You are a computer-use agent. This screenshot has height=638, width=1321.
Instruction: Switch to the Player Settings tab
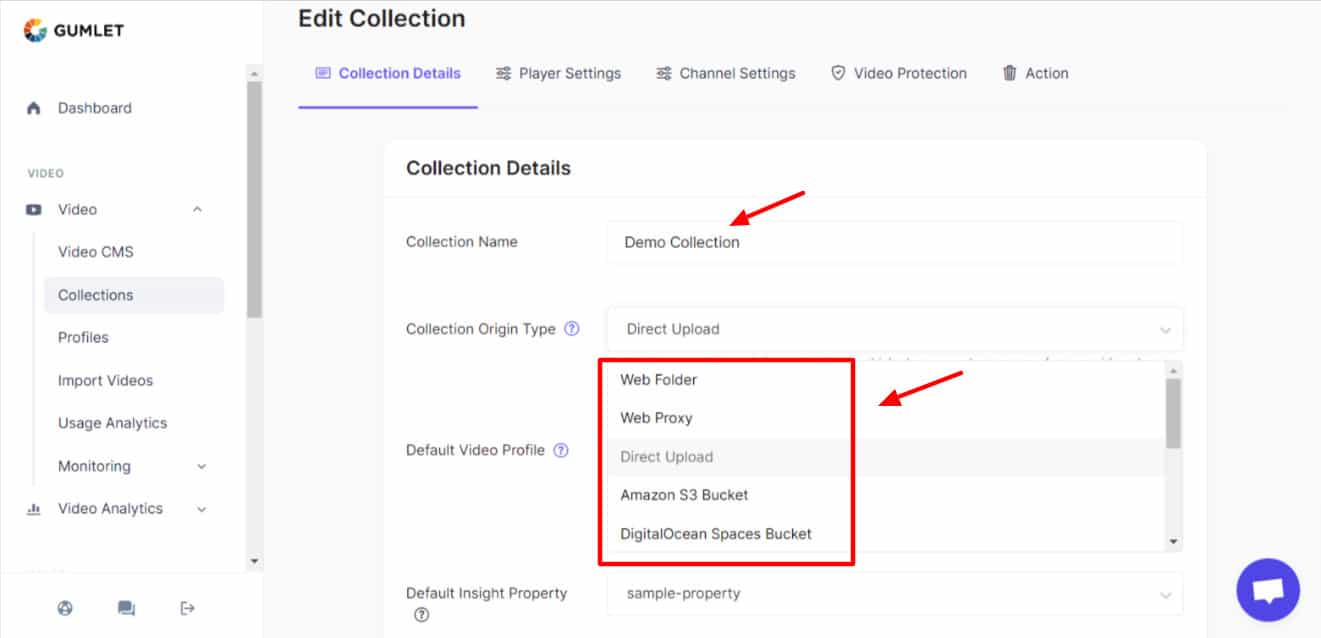[x=558, y=73]
